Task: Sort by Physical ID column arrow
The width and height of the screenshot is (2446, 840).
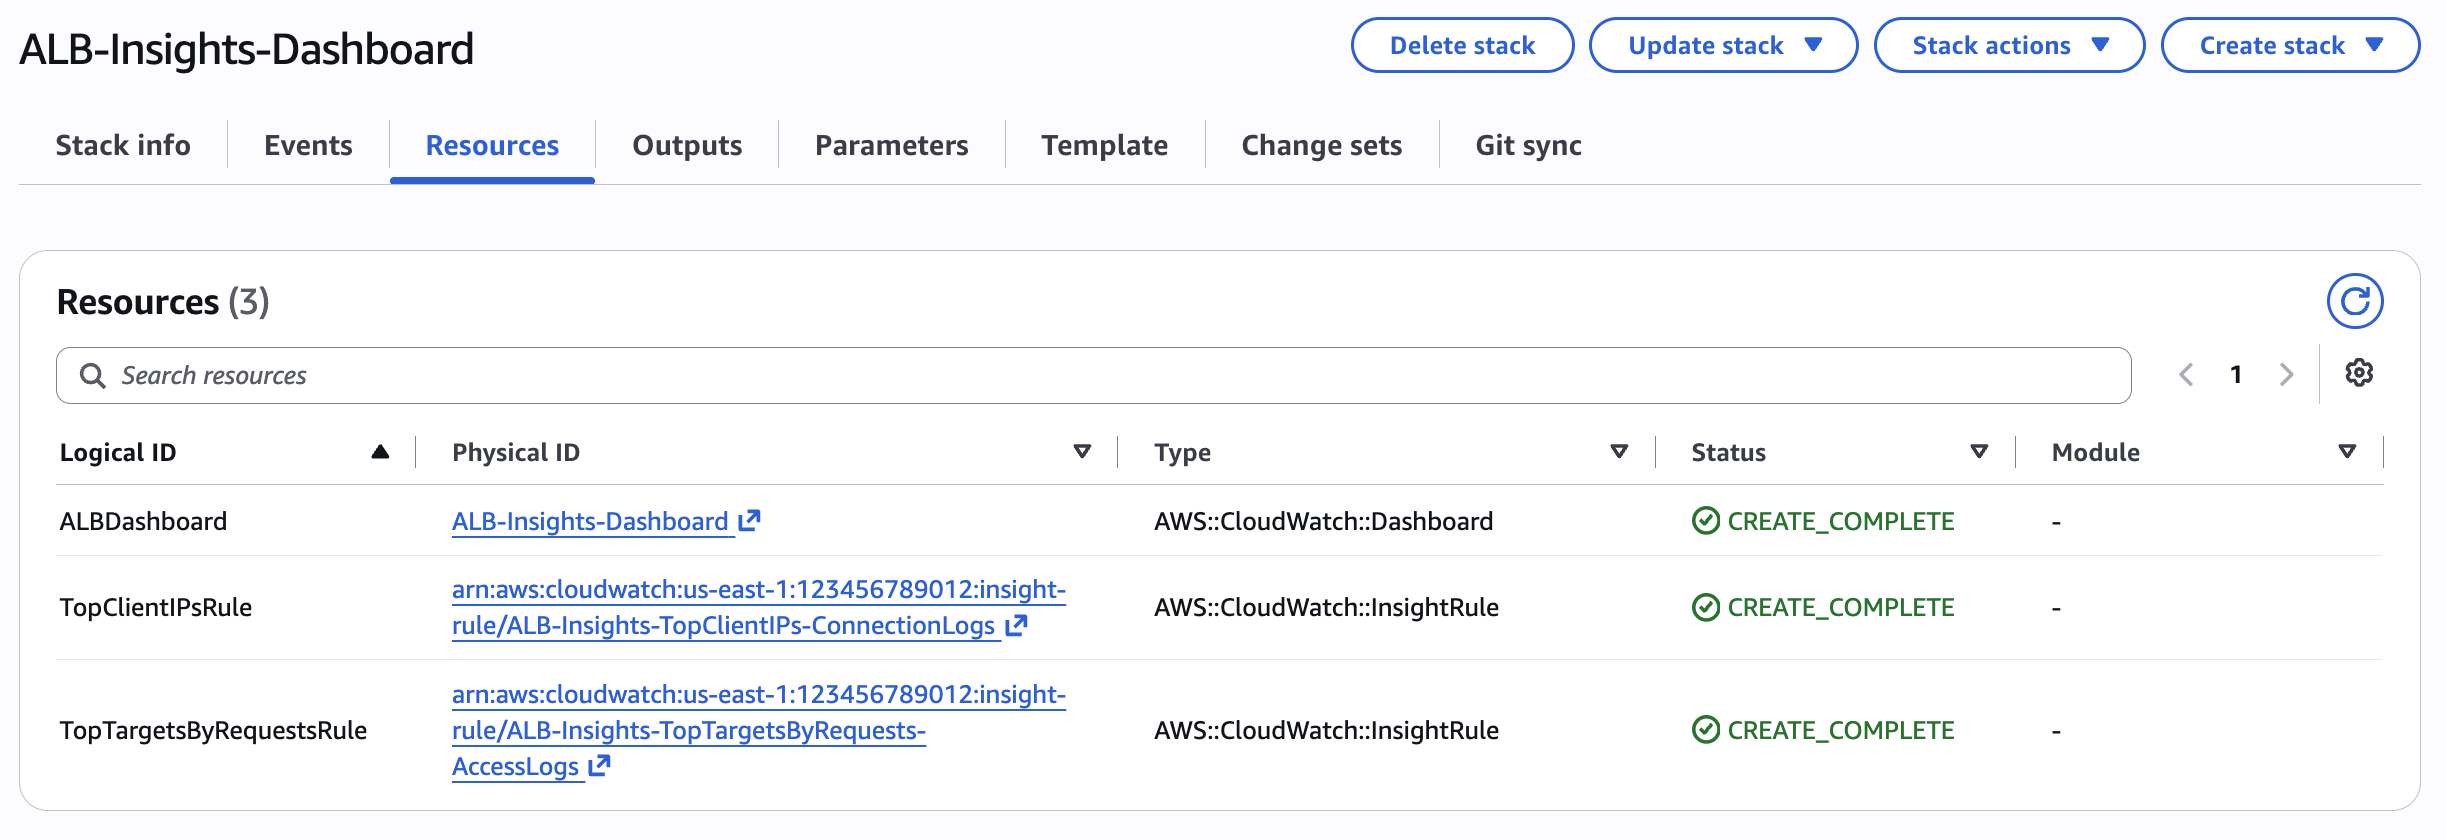Action: (1082, 452)
